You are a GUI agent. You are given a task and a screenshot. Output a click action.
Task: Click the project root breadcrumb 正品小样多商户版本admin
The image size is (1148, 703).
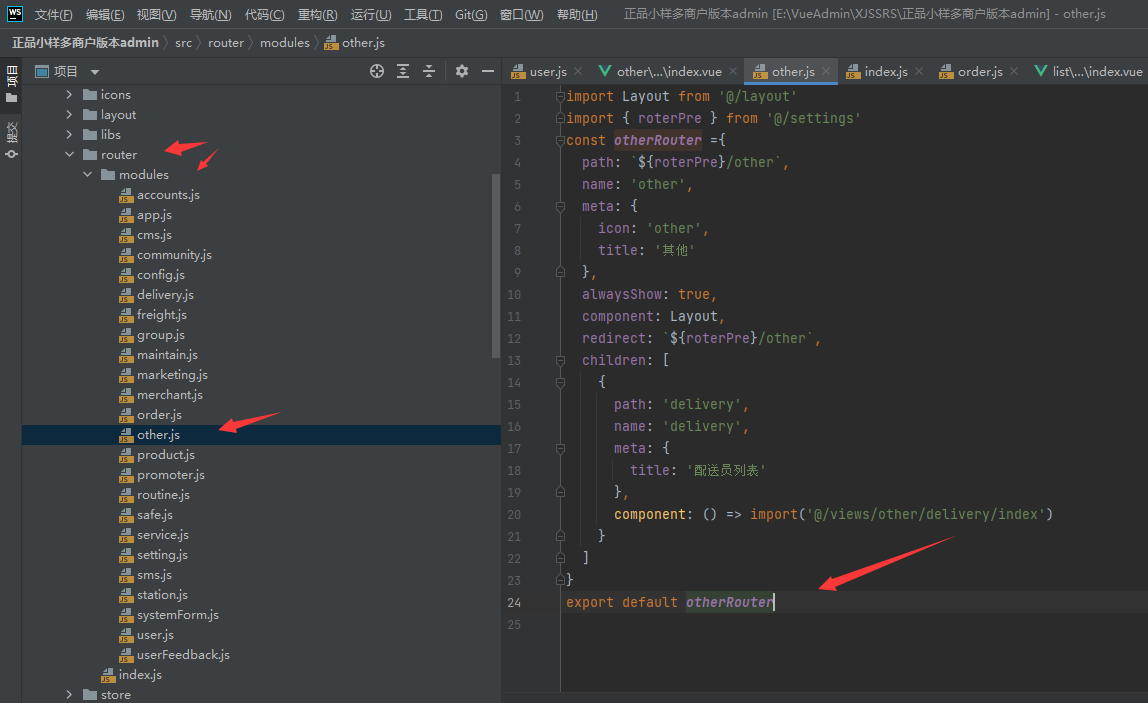pyautogui.click(x=85, y=42)
